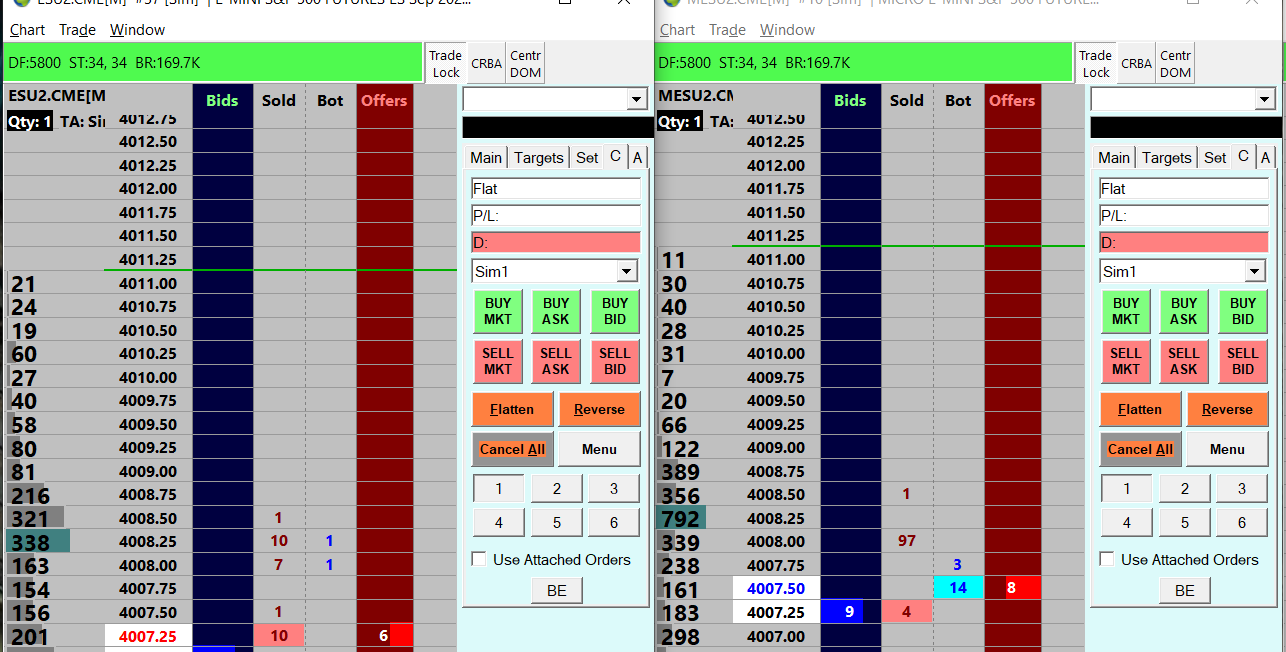Click CRBA button in MES window
This screenshot has height=652, width=1286.
[x=1136, y=63]
